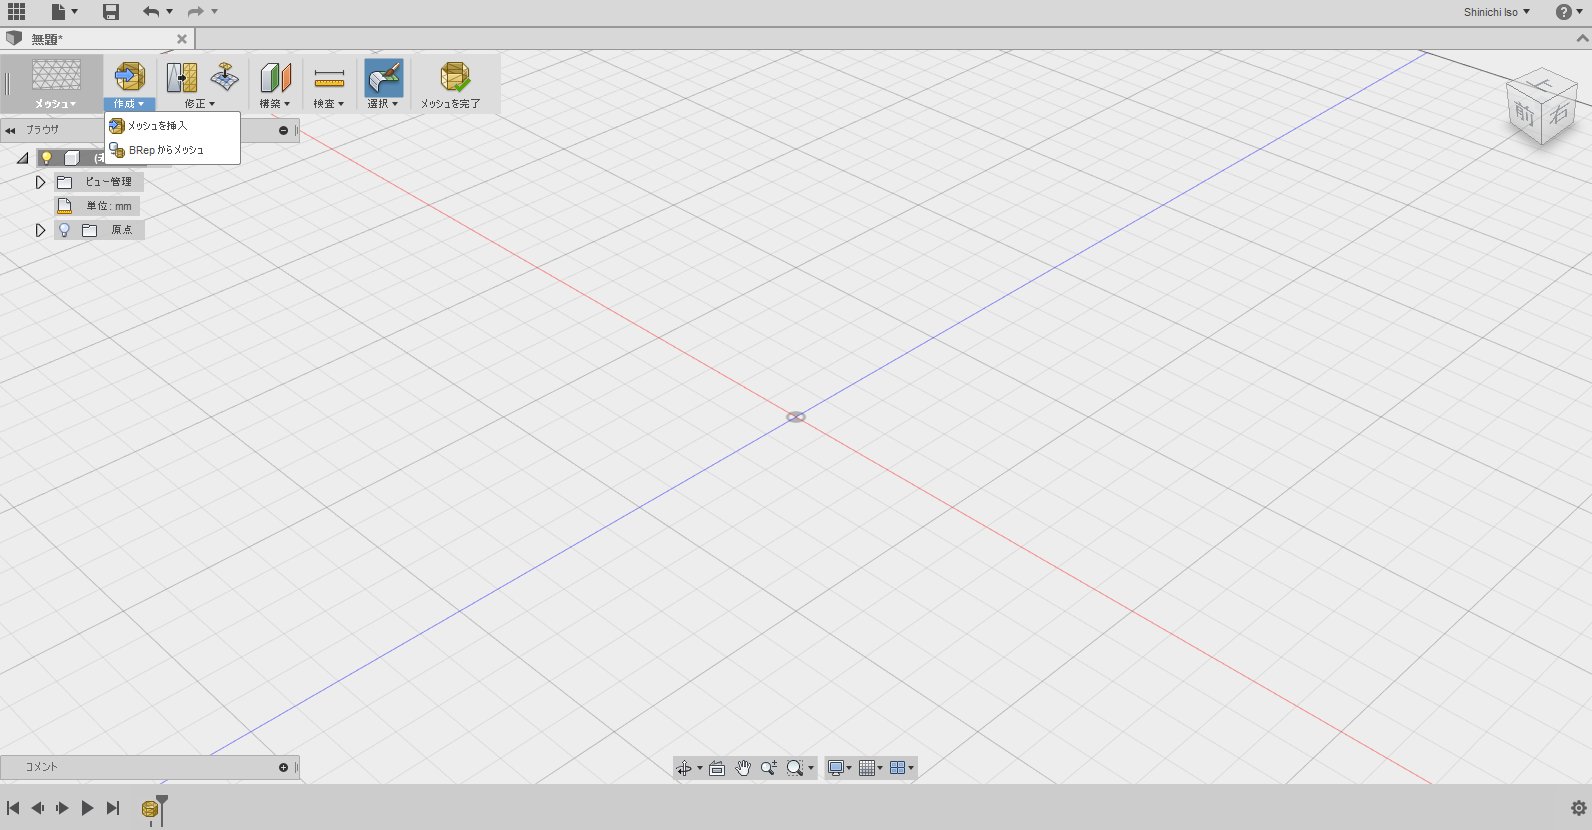The height and width of the screenshot is (830, 1592).
Task: Jump to the timeline end
Action: coord(113,808)
